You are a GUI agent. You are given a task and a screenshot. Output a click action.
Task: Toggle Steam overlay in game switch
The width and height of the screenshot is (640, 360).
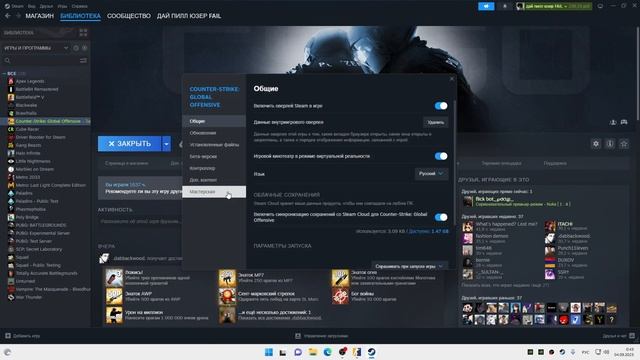441,106
